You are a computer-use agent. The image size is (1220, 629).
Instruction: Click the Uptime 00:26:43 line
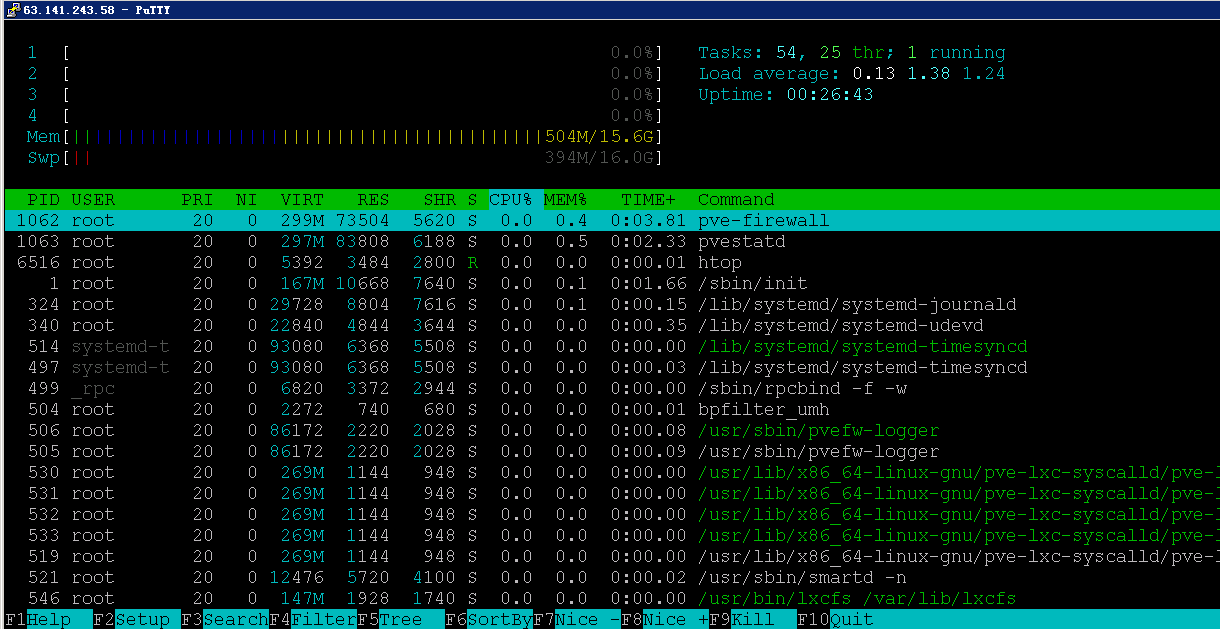(786, 94)
